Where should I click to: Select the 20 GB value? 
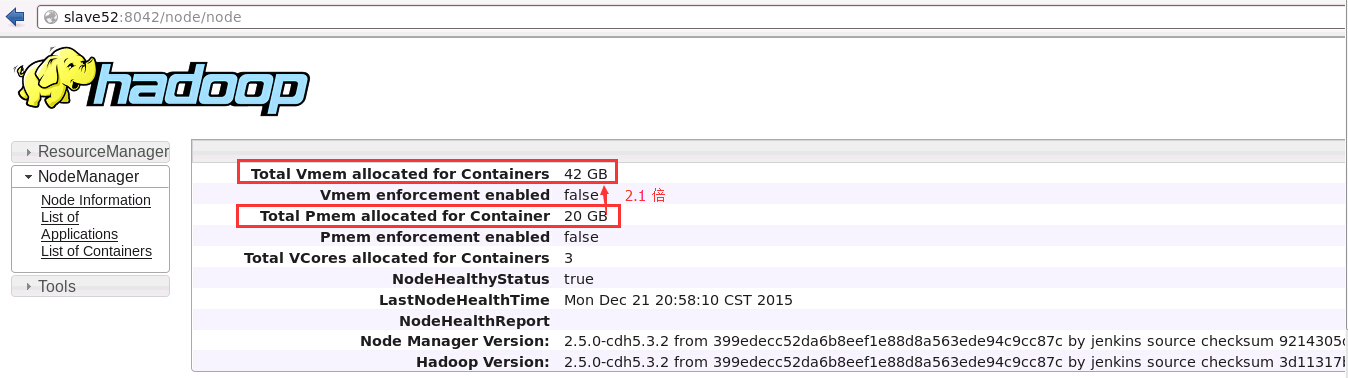(x=586, y=216)
